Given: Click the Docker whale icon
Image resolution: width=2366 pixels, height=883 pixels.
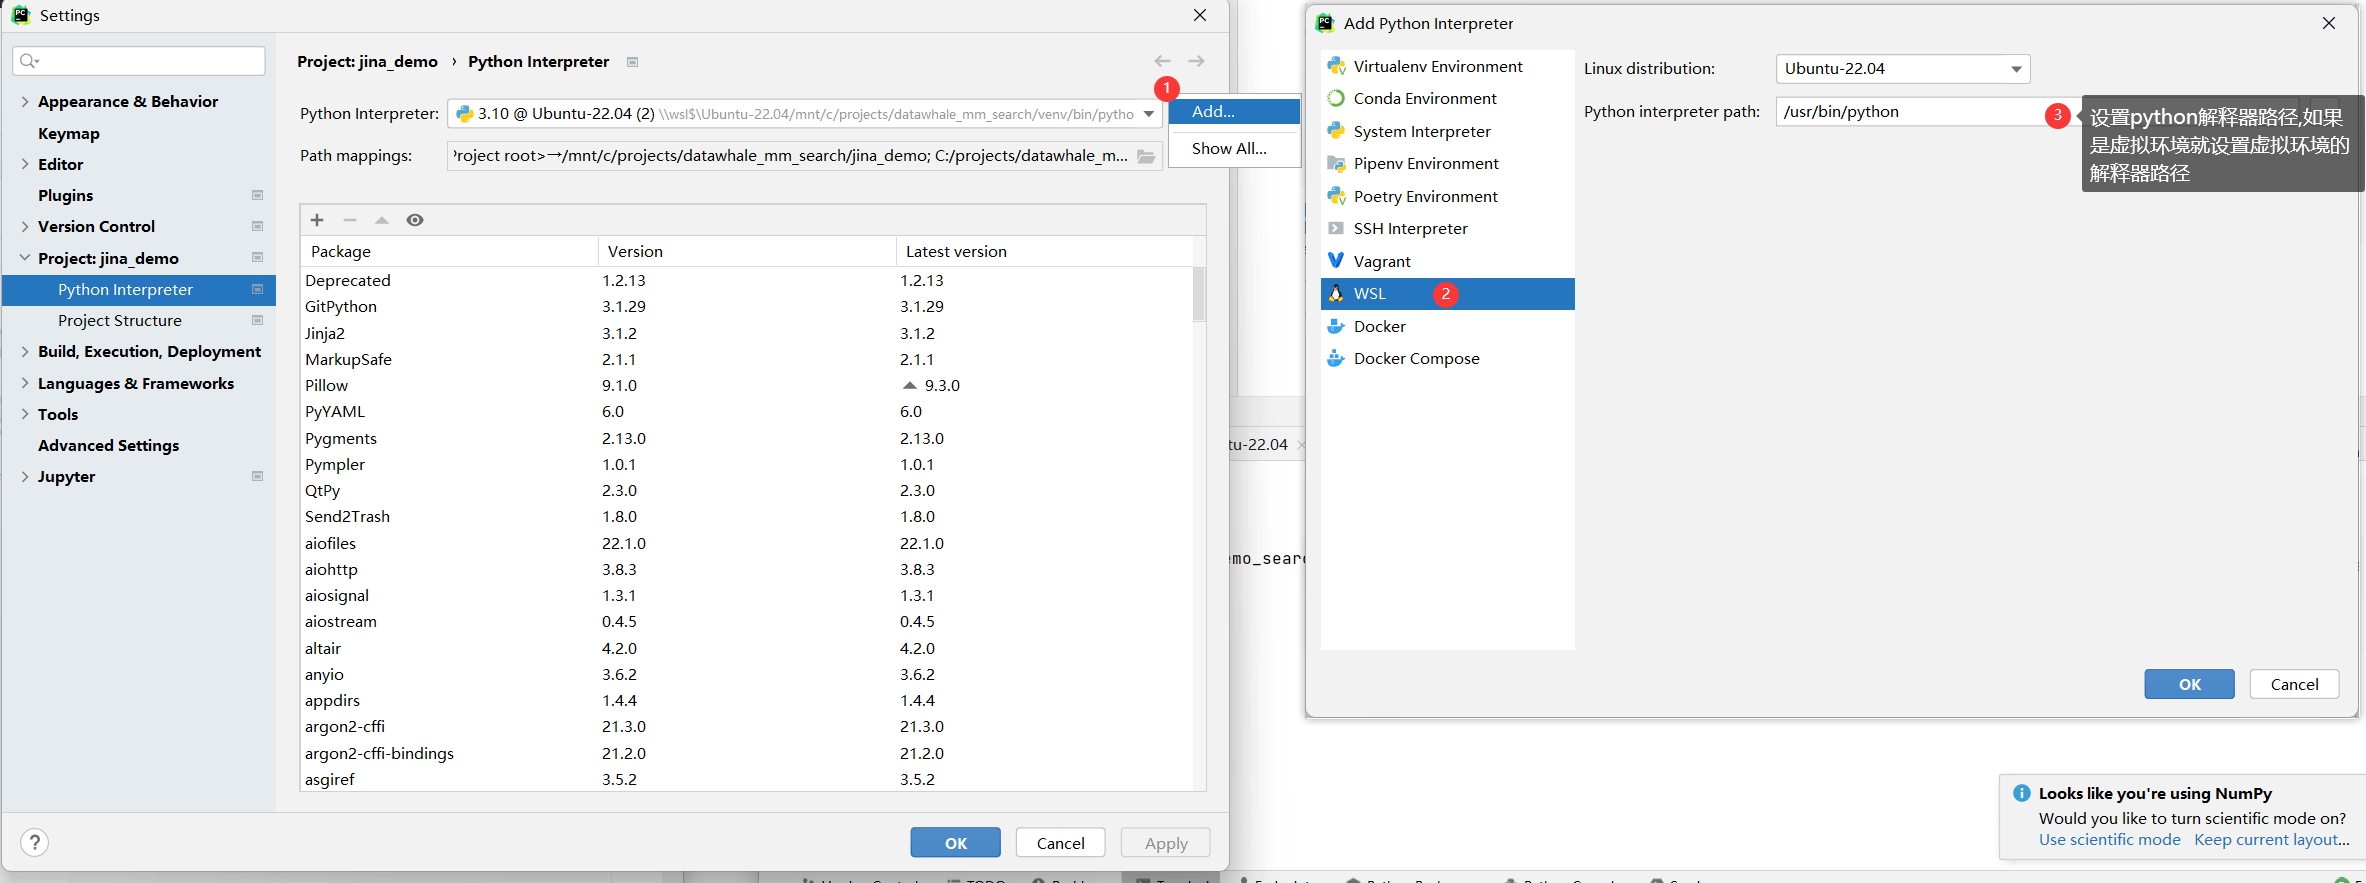Looking at the screenshot, I should [x=1336, y=326].
